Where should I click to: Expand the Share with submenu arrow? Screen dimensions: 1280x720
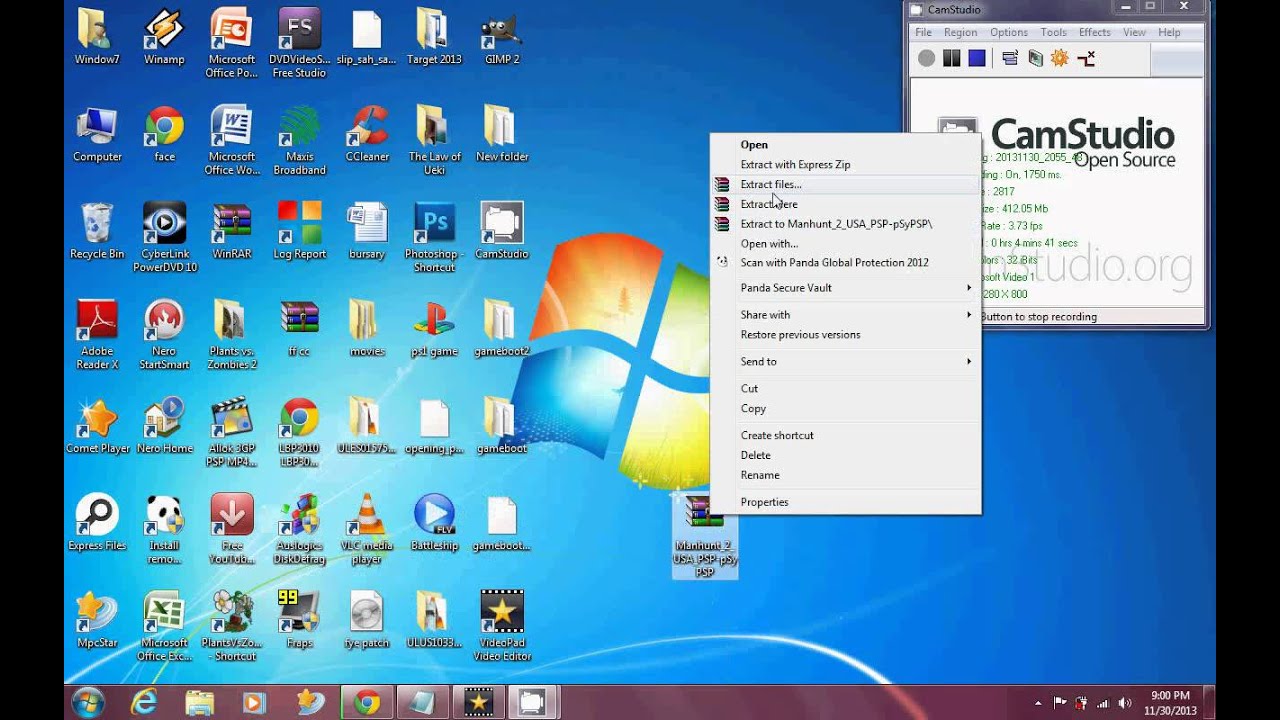point(968,315)
